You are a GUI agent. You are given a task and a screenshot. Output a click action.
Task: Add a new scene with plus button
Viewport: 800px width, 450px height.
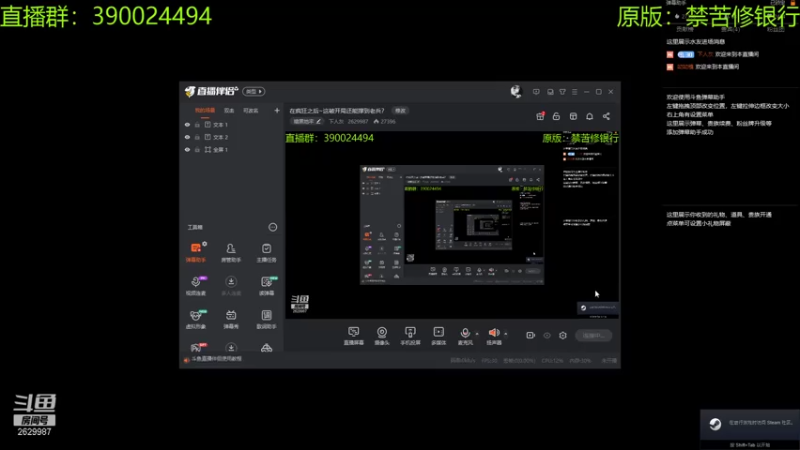(277, 110)
